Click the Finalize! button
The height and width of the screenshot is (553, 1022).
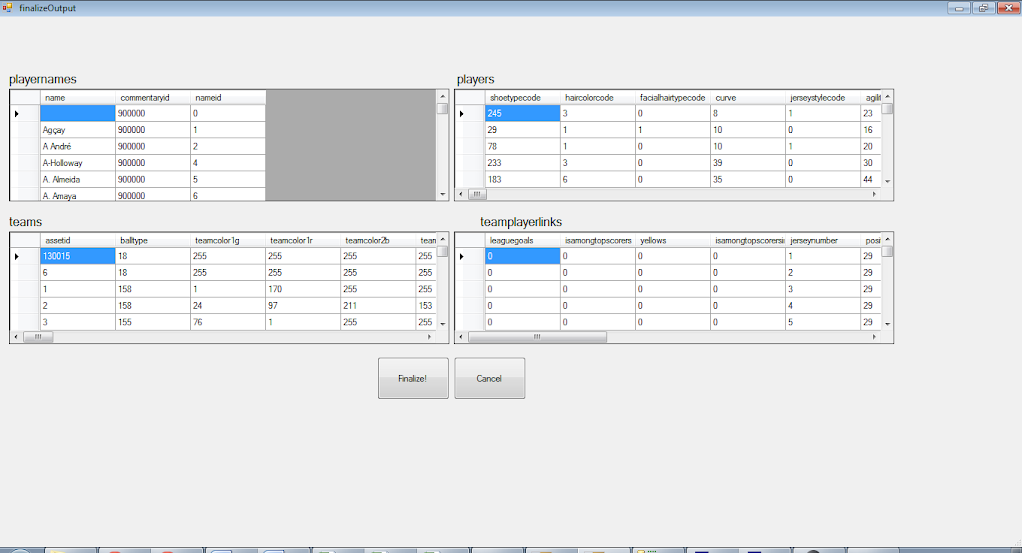coord(413,378)
